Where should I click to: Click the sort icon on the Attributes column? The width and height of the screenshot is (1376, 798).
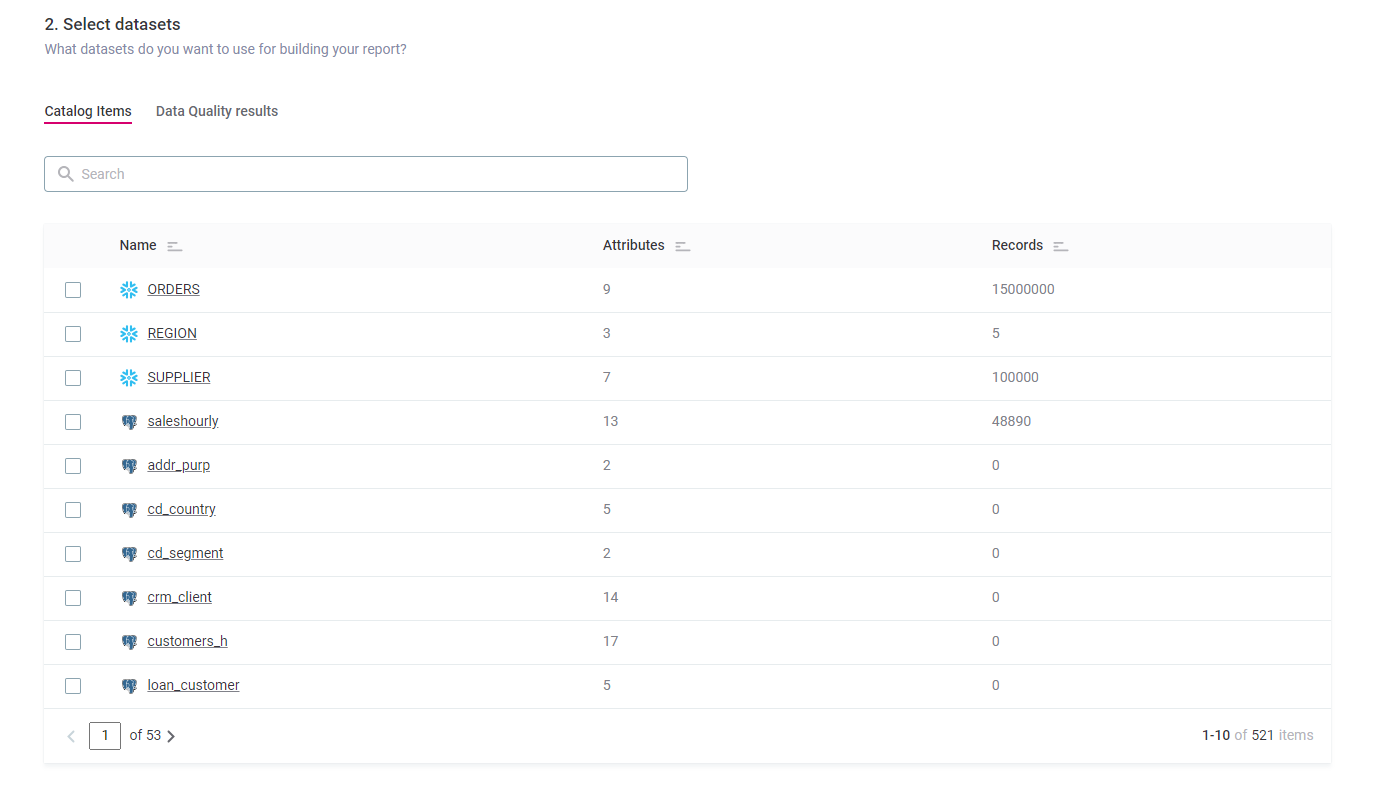point(682,245)
